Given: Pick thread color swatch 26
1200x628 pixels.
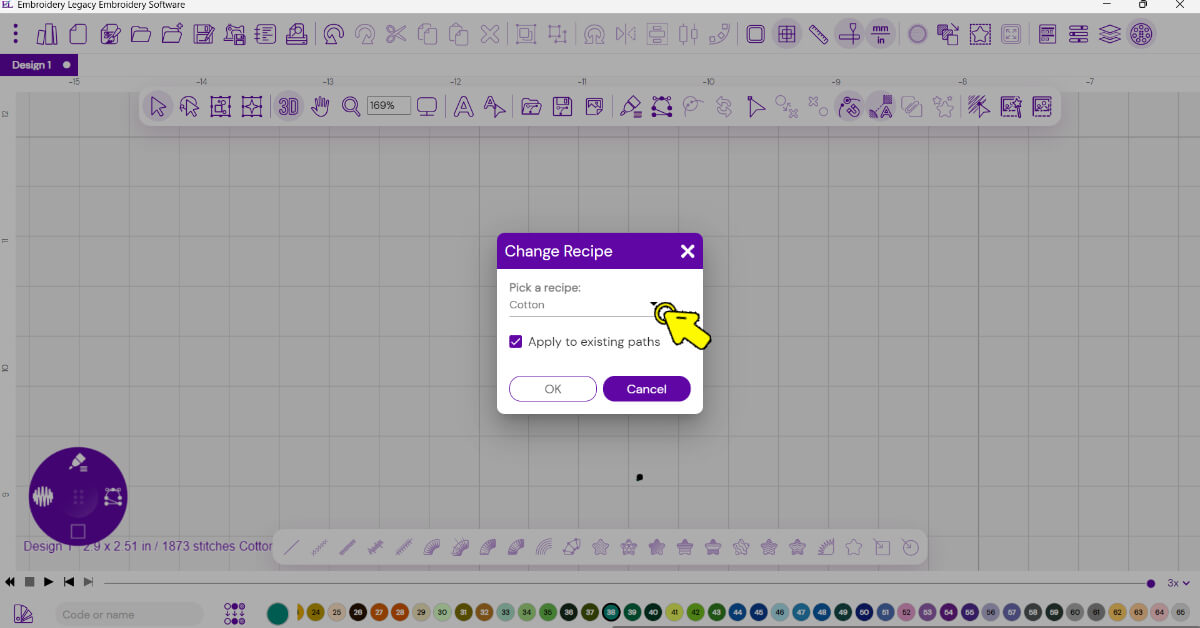Looking at the screenshot, I should tap(358, 611).
